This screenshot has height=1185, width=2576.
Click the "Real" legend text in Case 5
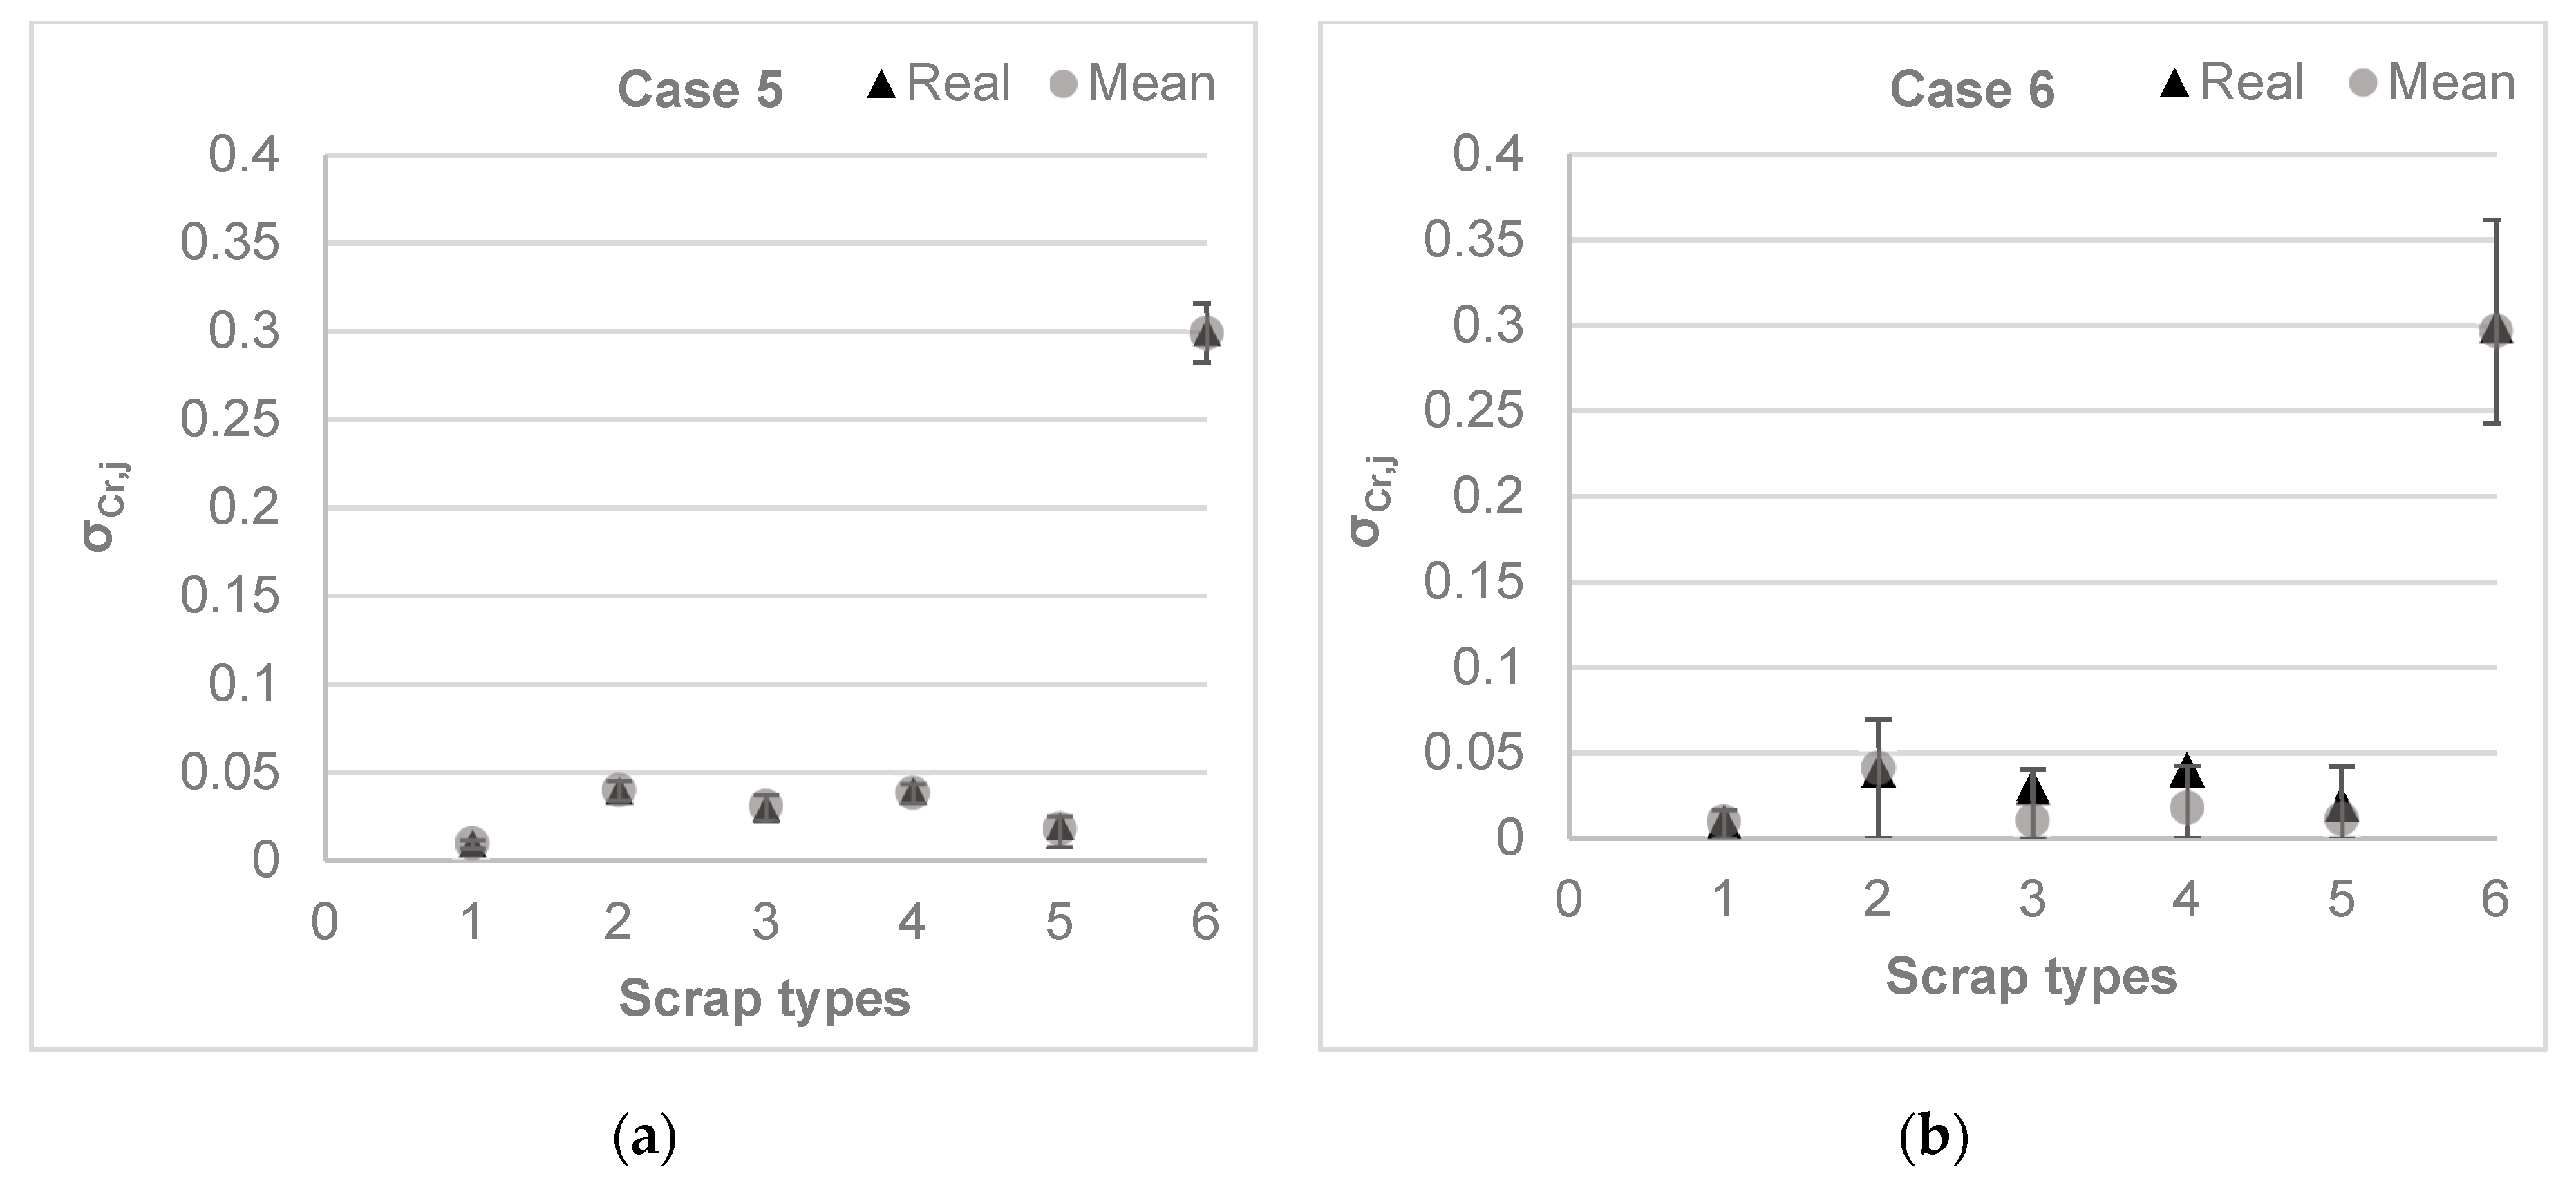[x=958, y=83]
